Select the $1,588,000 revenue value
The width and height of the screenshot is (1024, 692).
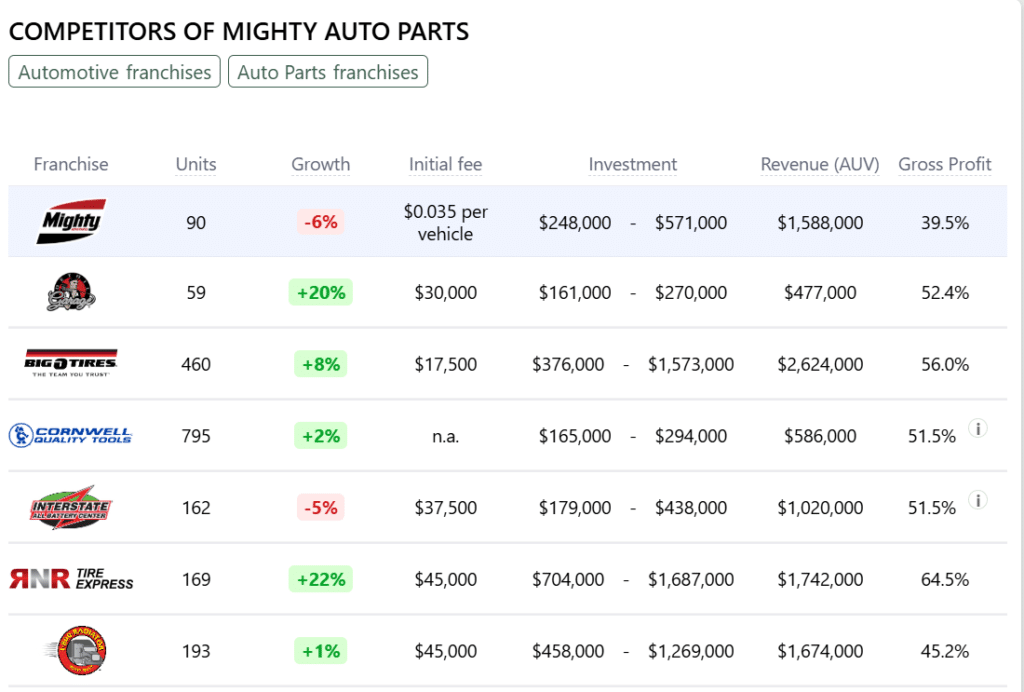click(x=820, y=223)
